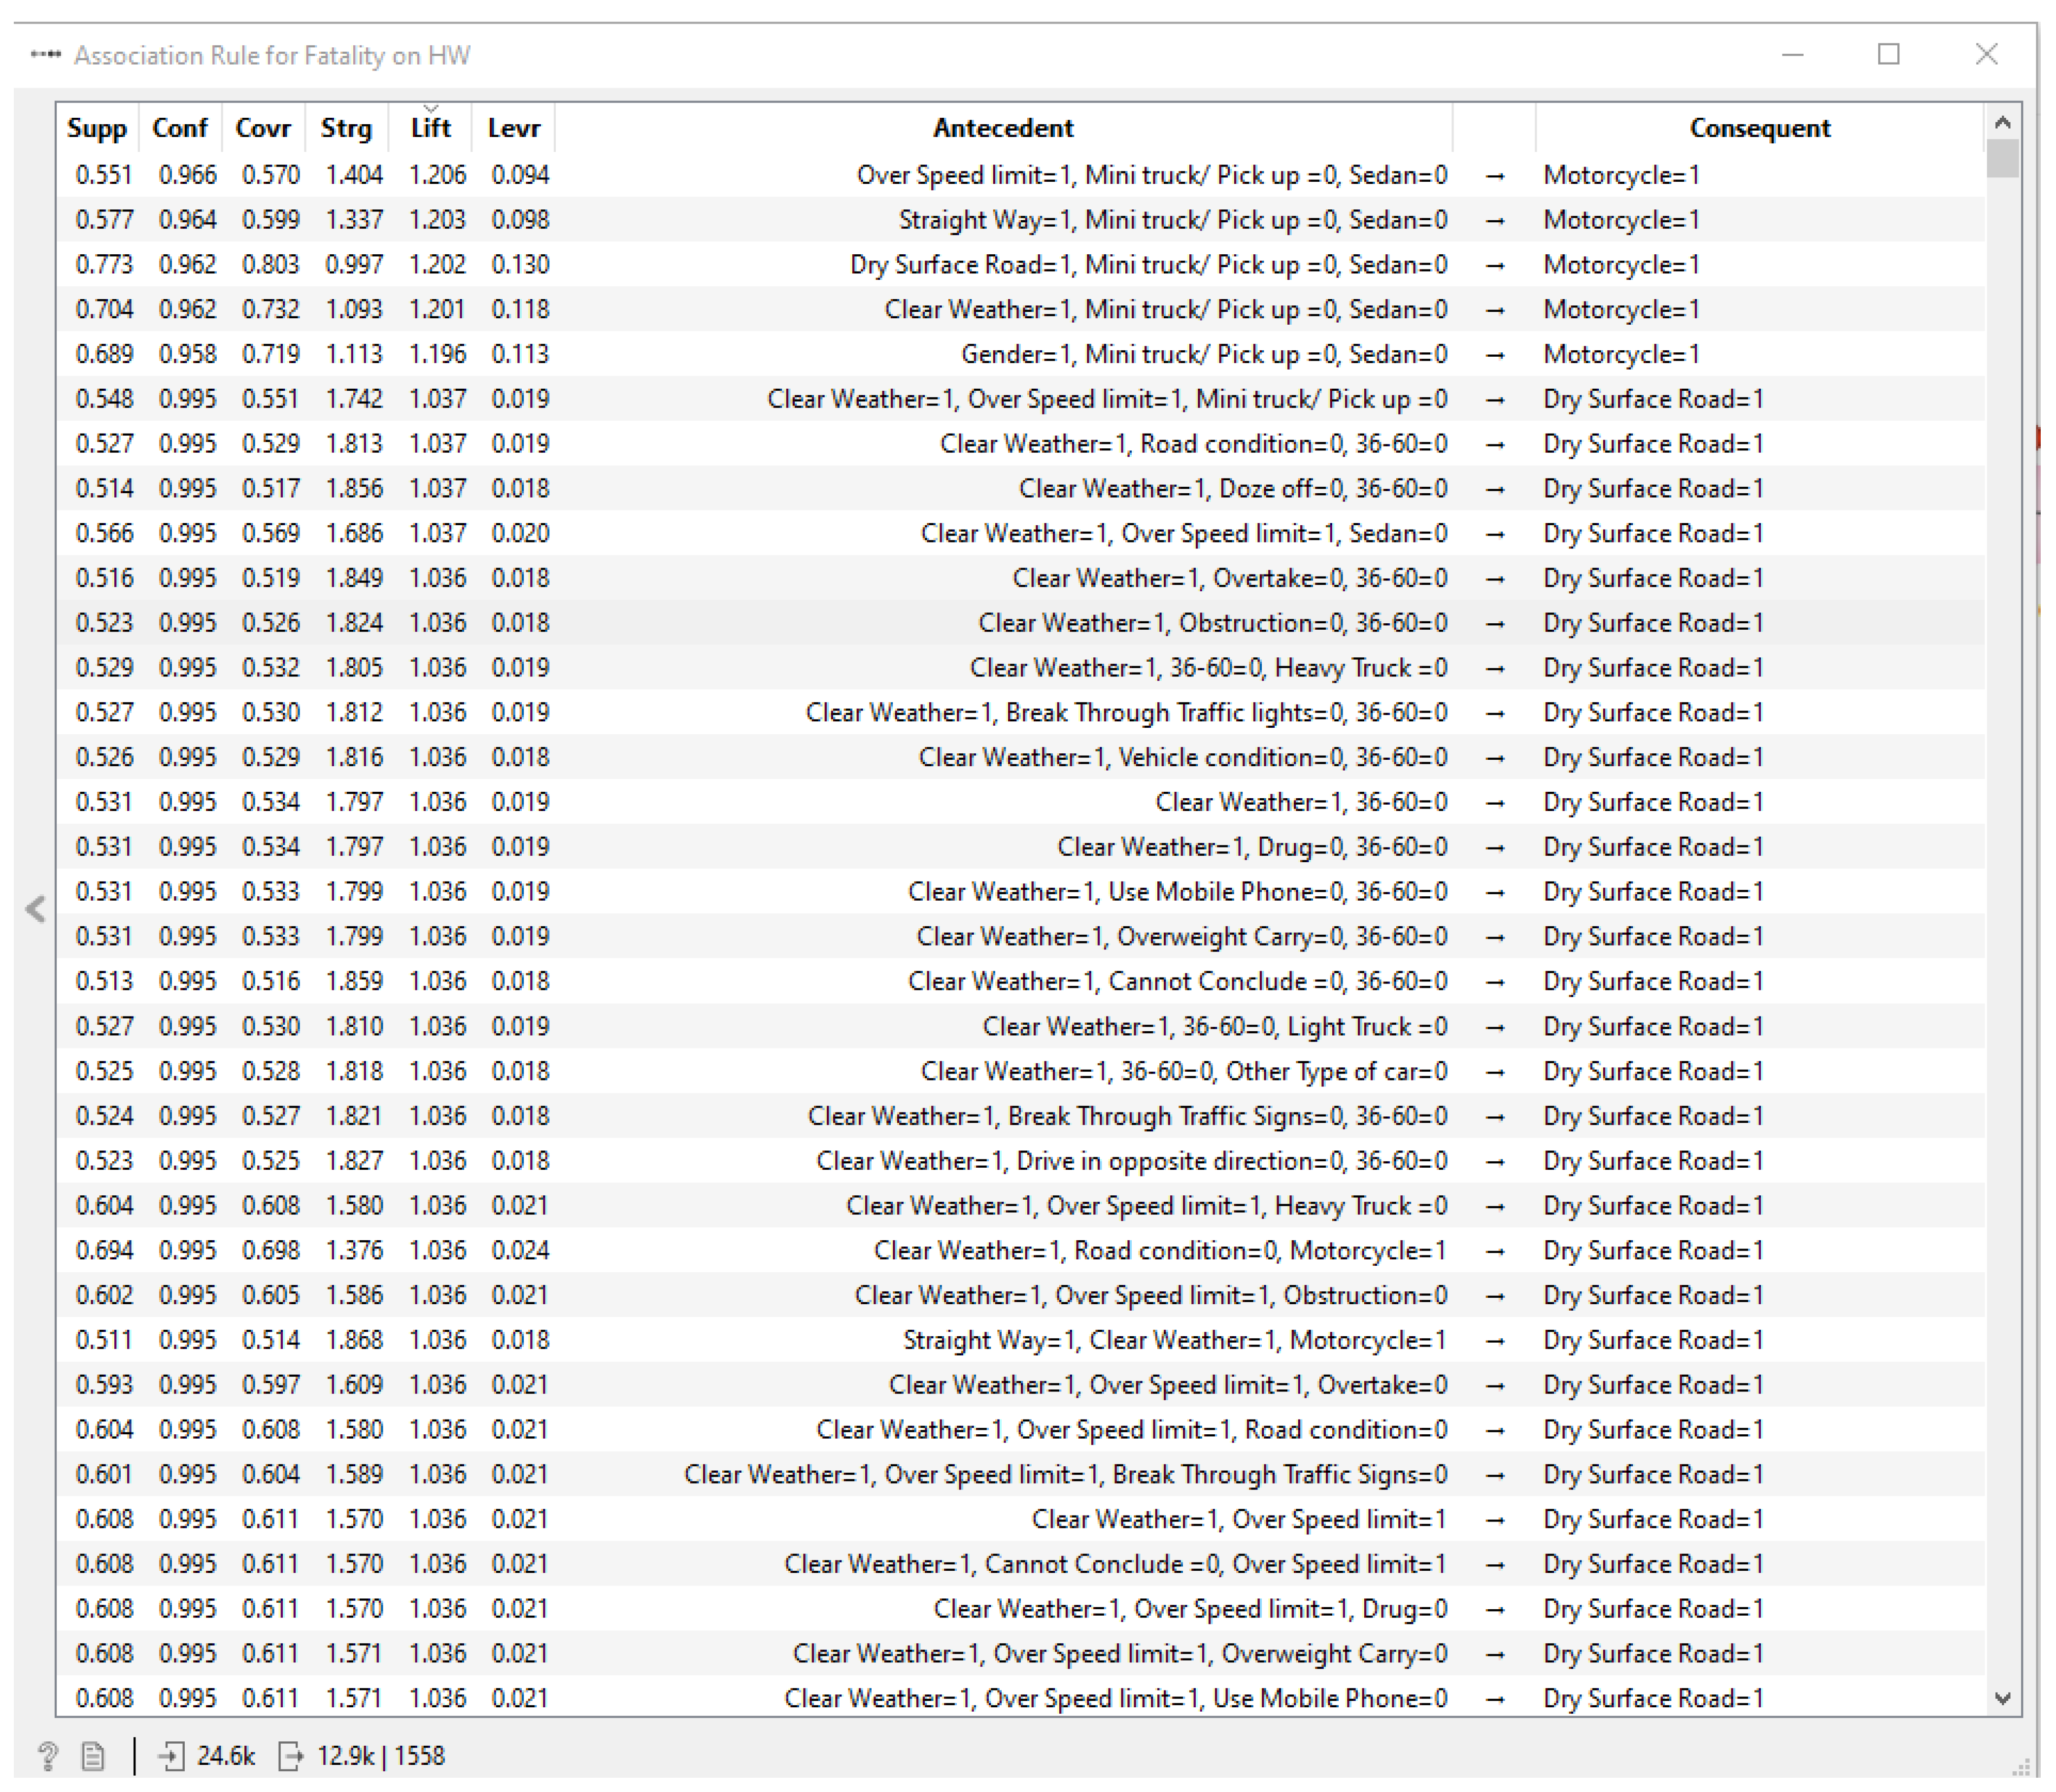The height and width of the screenshot is (1792, 2056).
Task: Click the help question mark icon
Action: click(47, 1755)
